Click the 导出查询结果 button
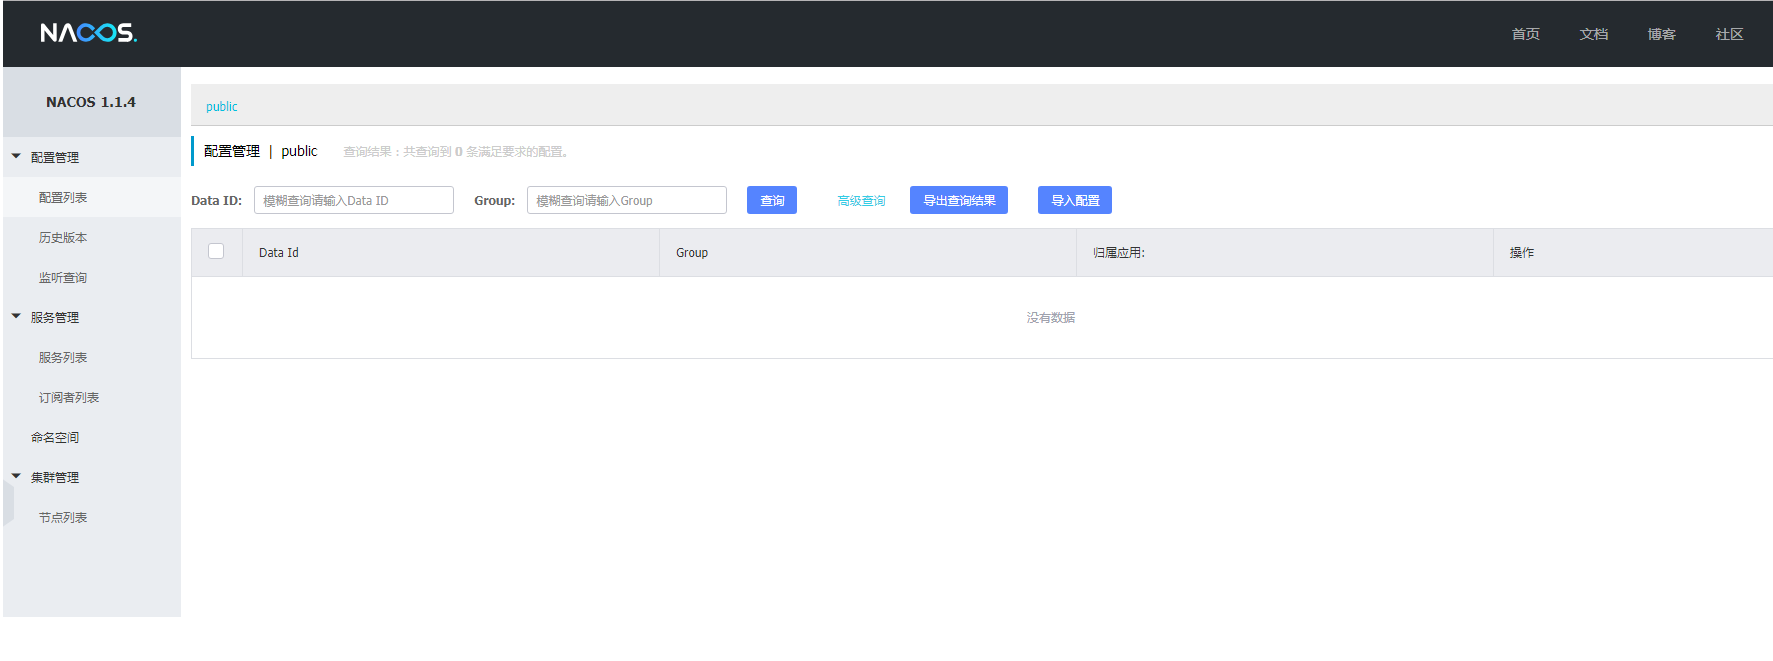1773x661 pixels. pyautogui.click(x=959, y=200)
